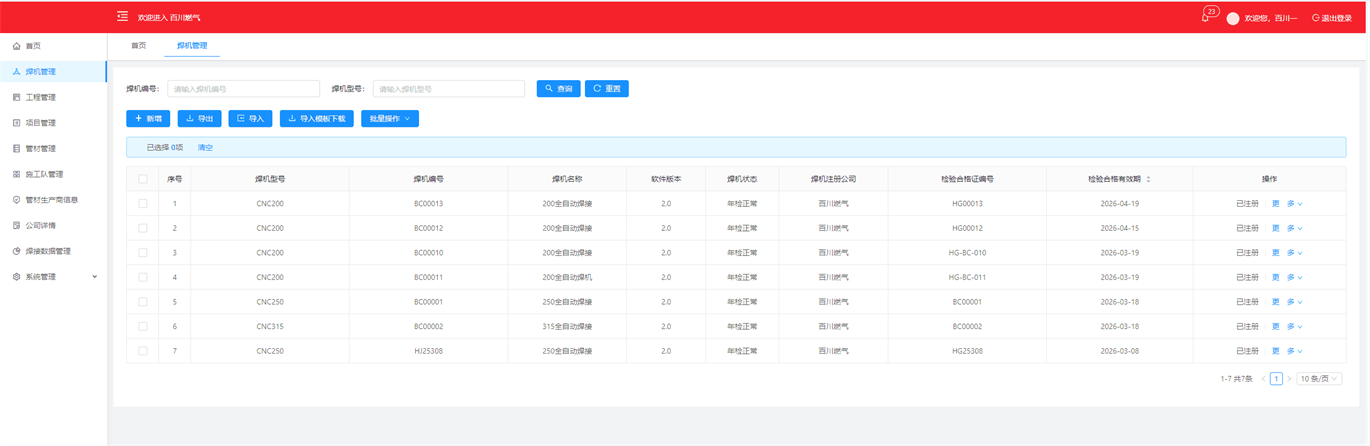Screen dimensions: 1370x446
Task: Click the 更 link in the BC00011 row
Action: [x=1276, y=277]
